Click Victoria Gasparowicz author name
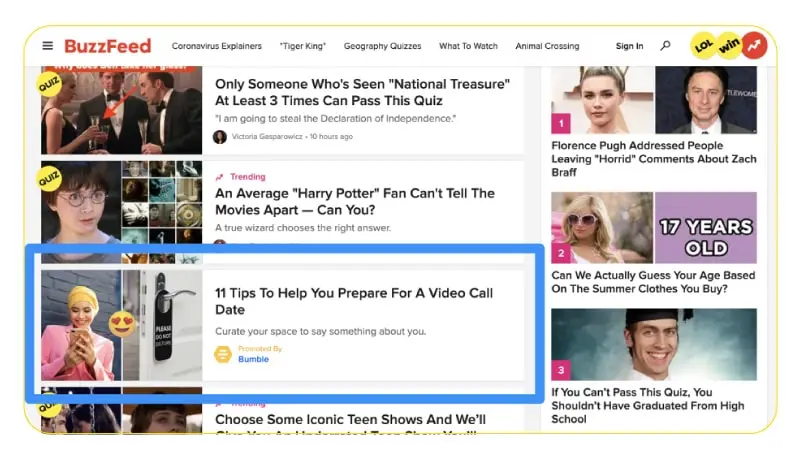Screen dimensions: 800x461 click(x=267, y=137)
